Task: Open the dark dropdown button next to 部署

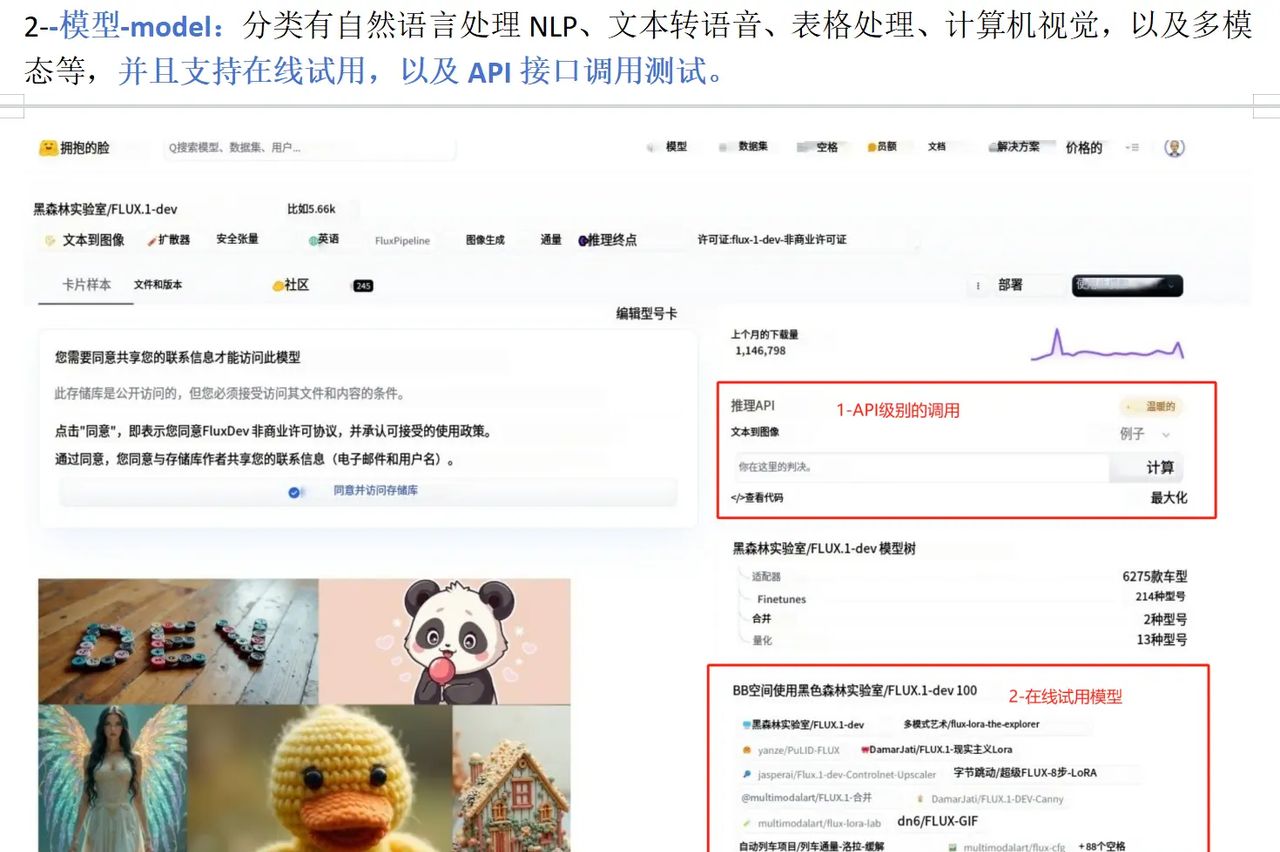Action: [1127, 285]
